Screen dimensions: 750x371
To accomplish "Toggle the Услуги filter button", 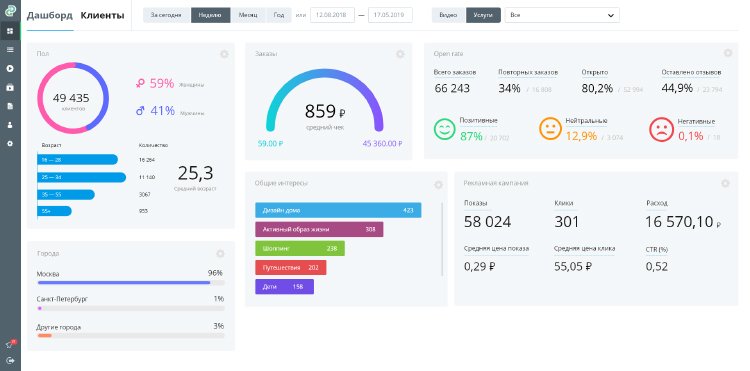I will click(483, 15).
